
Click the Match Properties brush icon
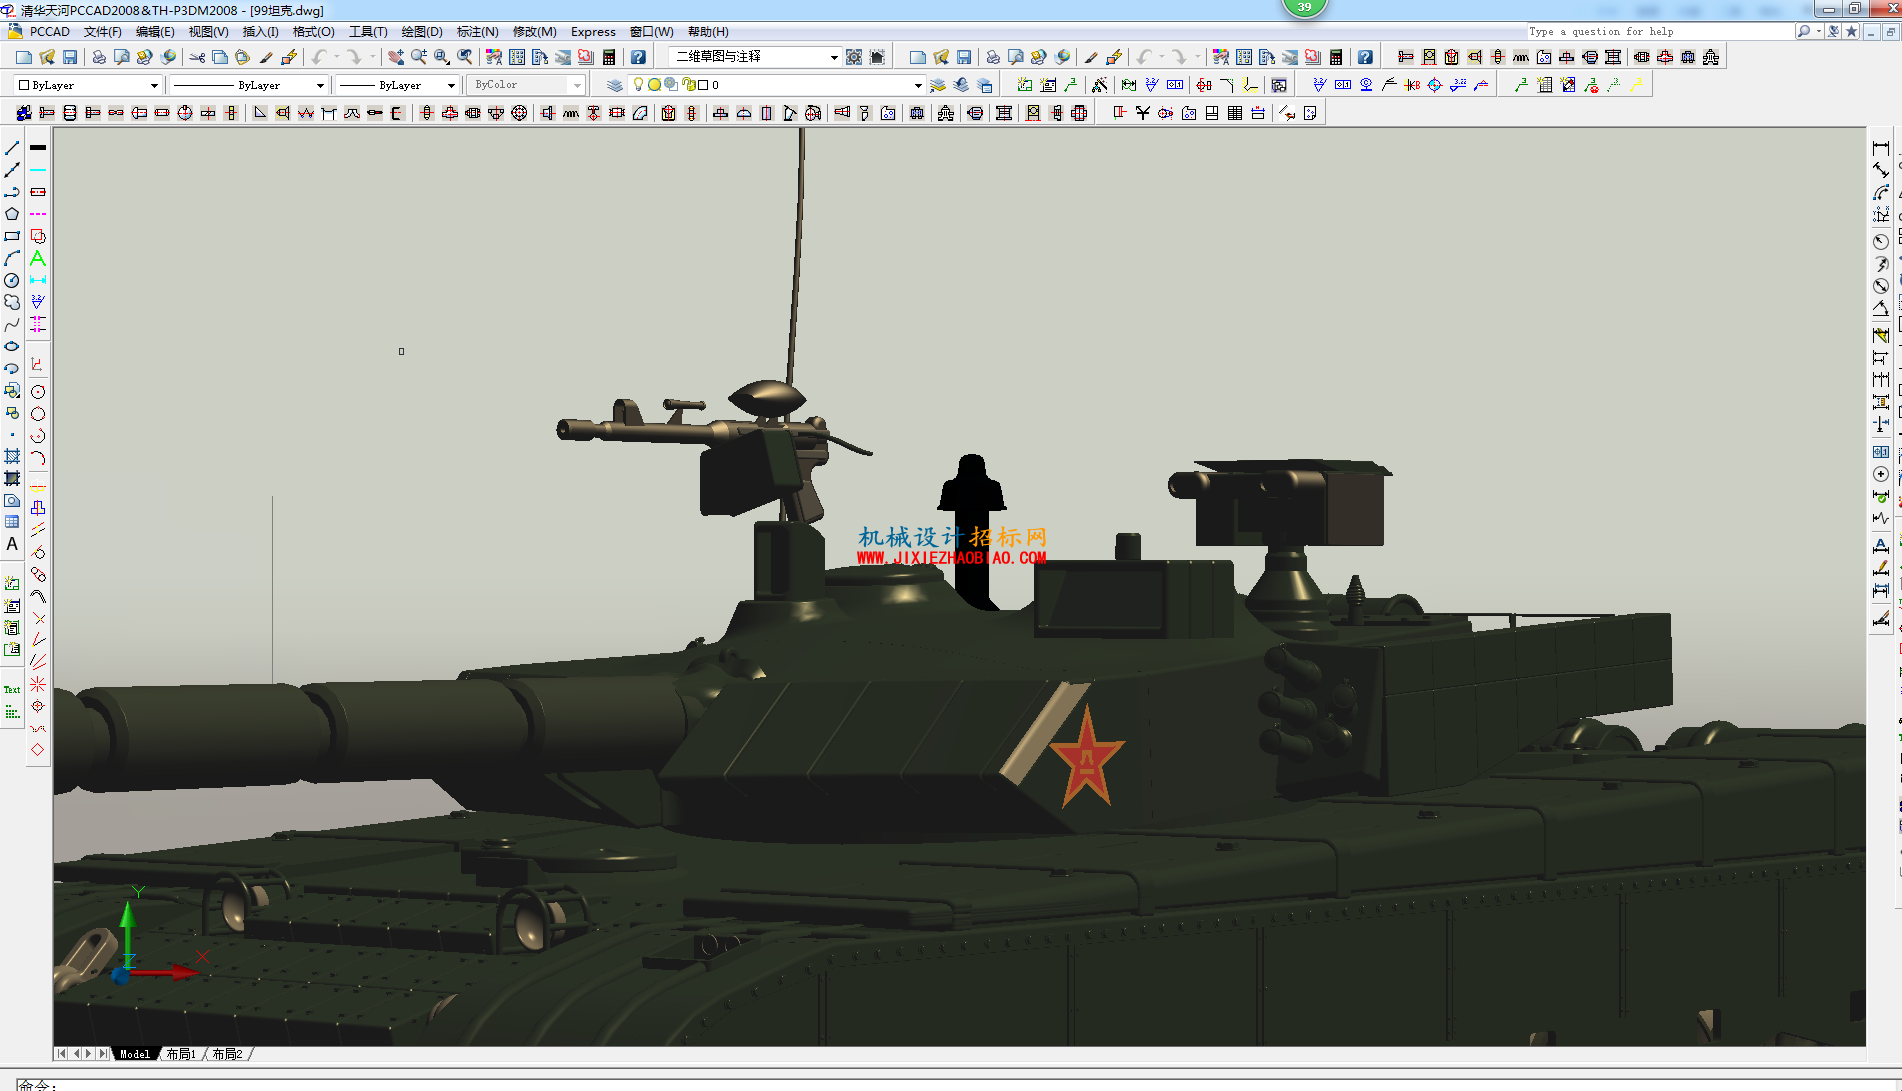[266, 57]
